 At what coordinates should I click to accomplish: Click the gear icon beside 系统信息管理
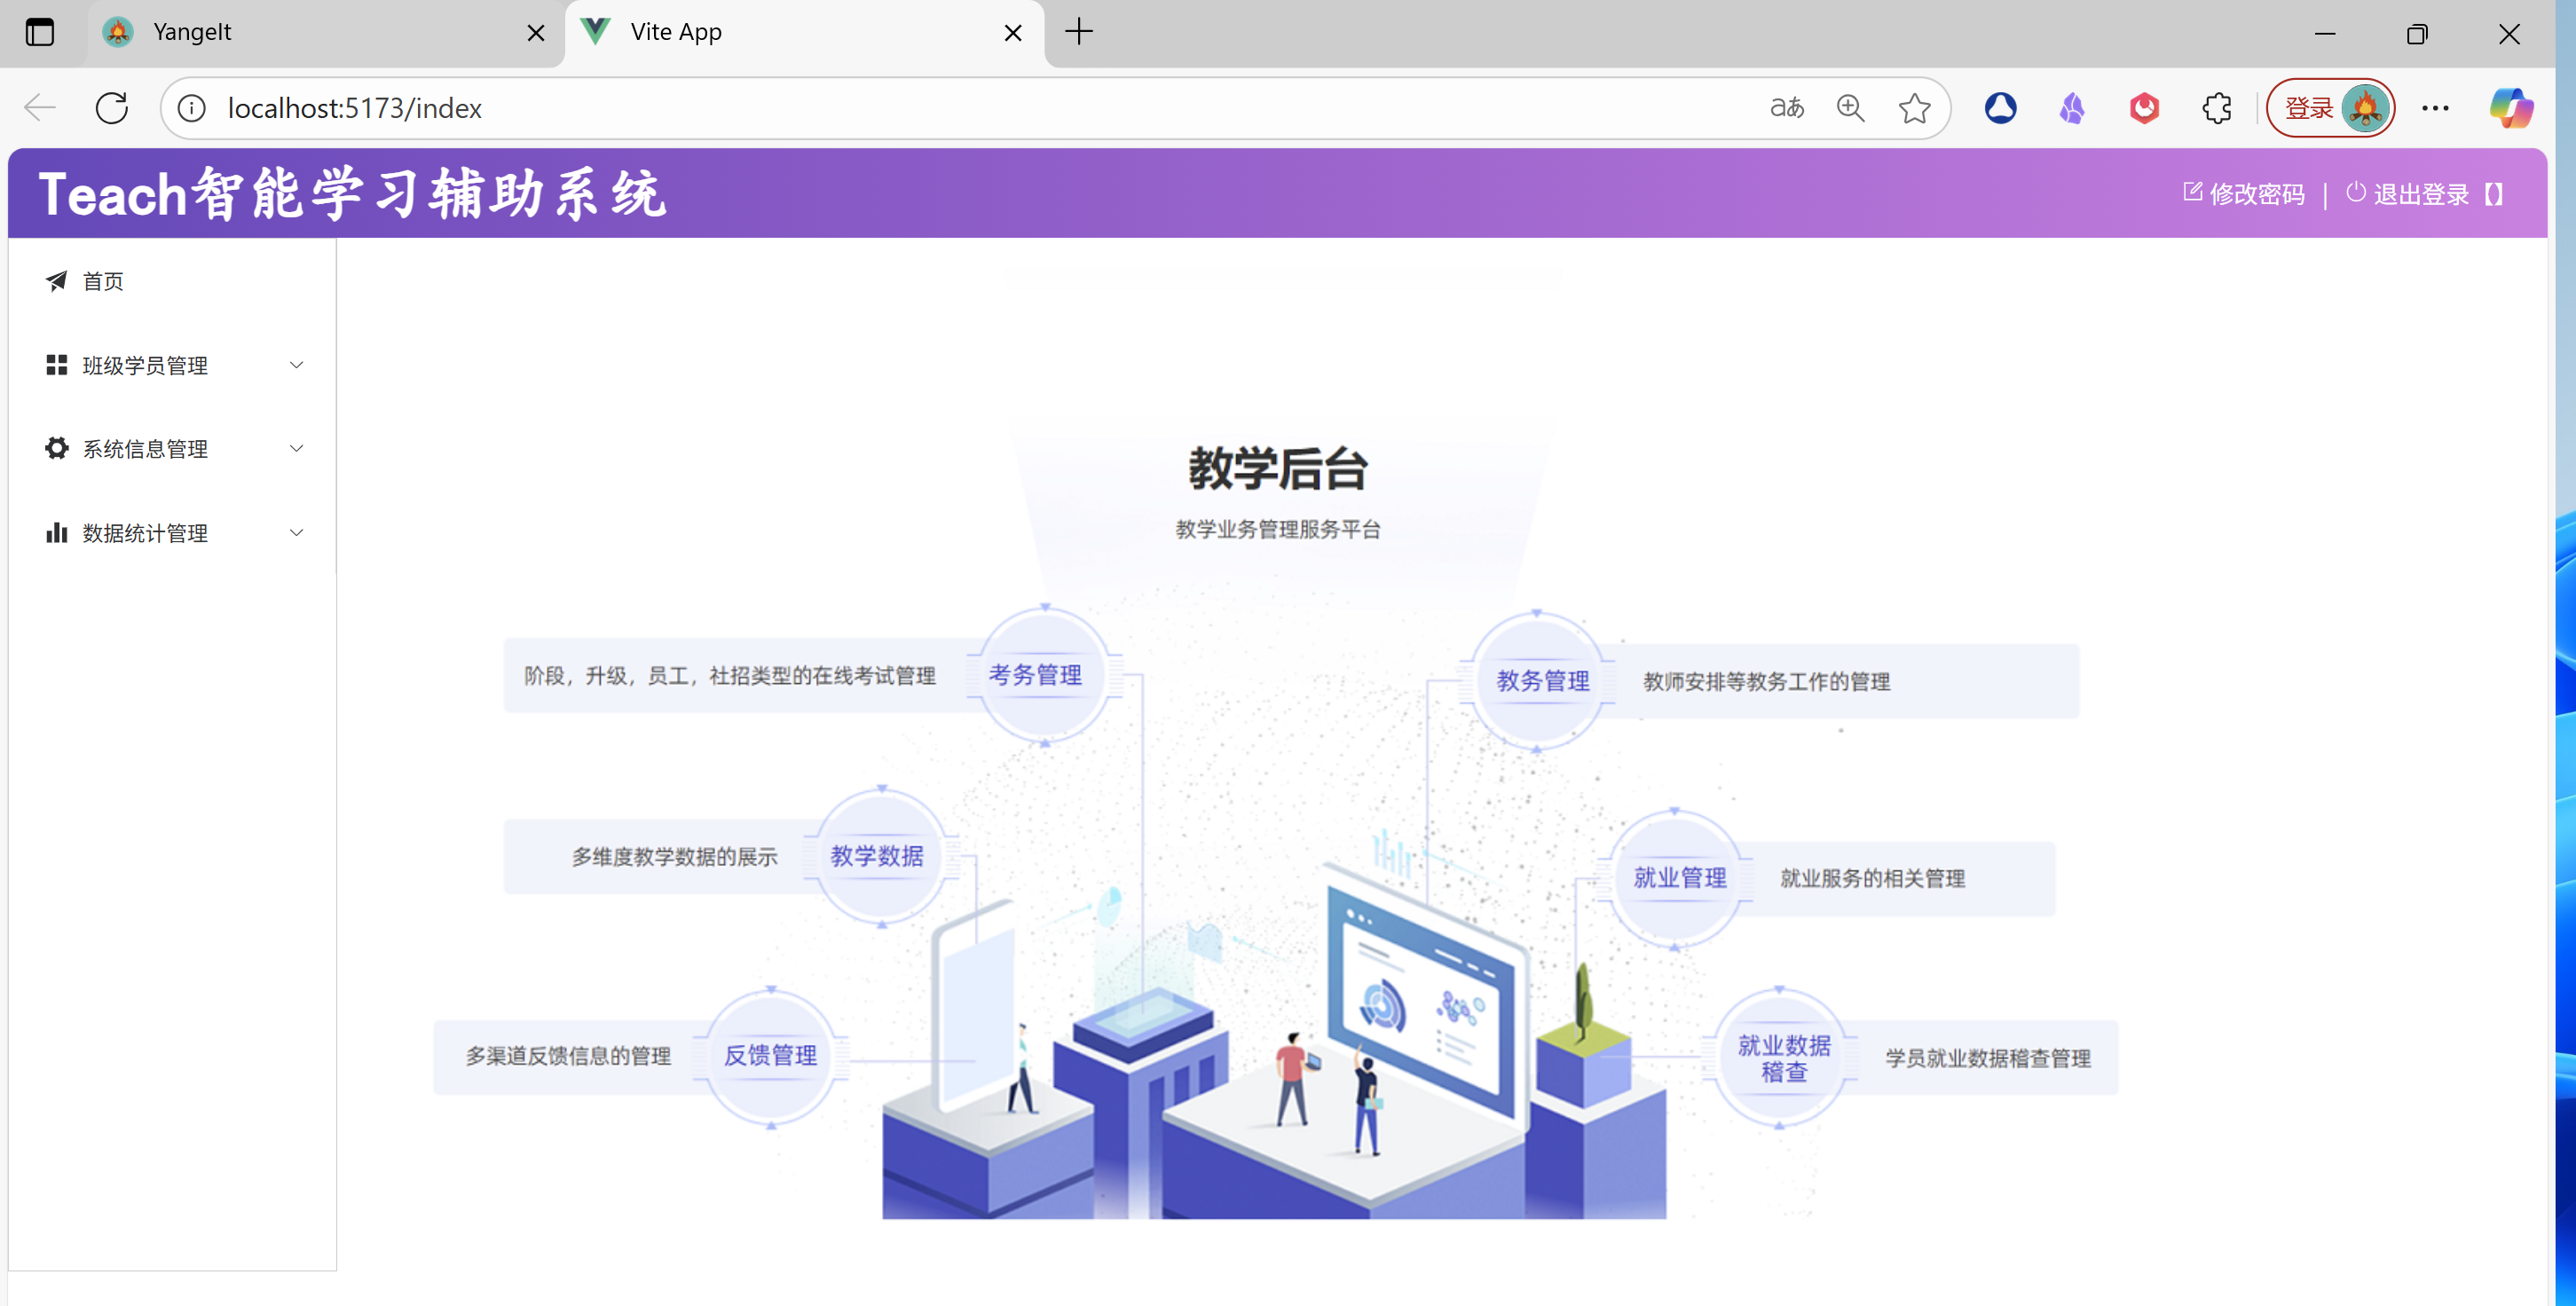(x=56, y=448)
